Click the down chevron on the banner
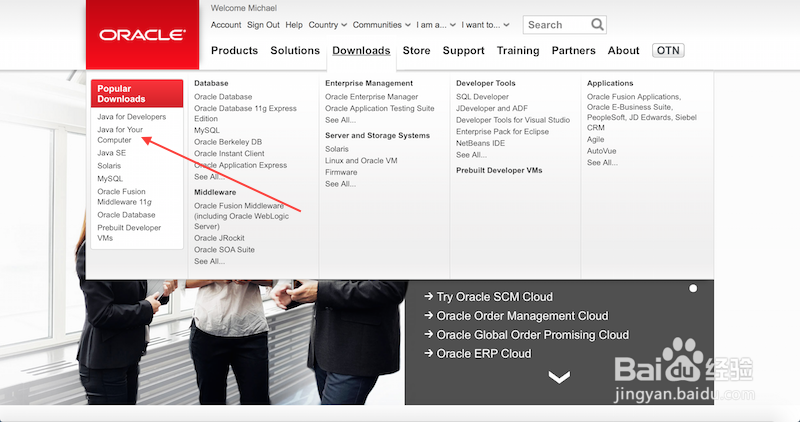Screen dimensions: 800x422 [559, 377]
